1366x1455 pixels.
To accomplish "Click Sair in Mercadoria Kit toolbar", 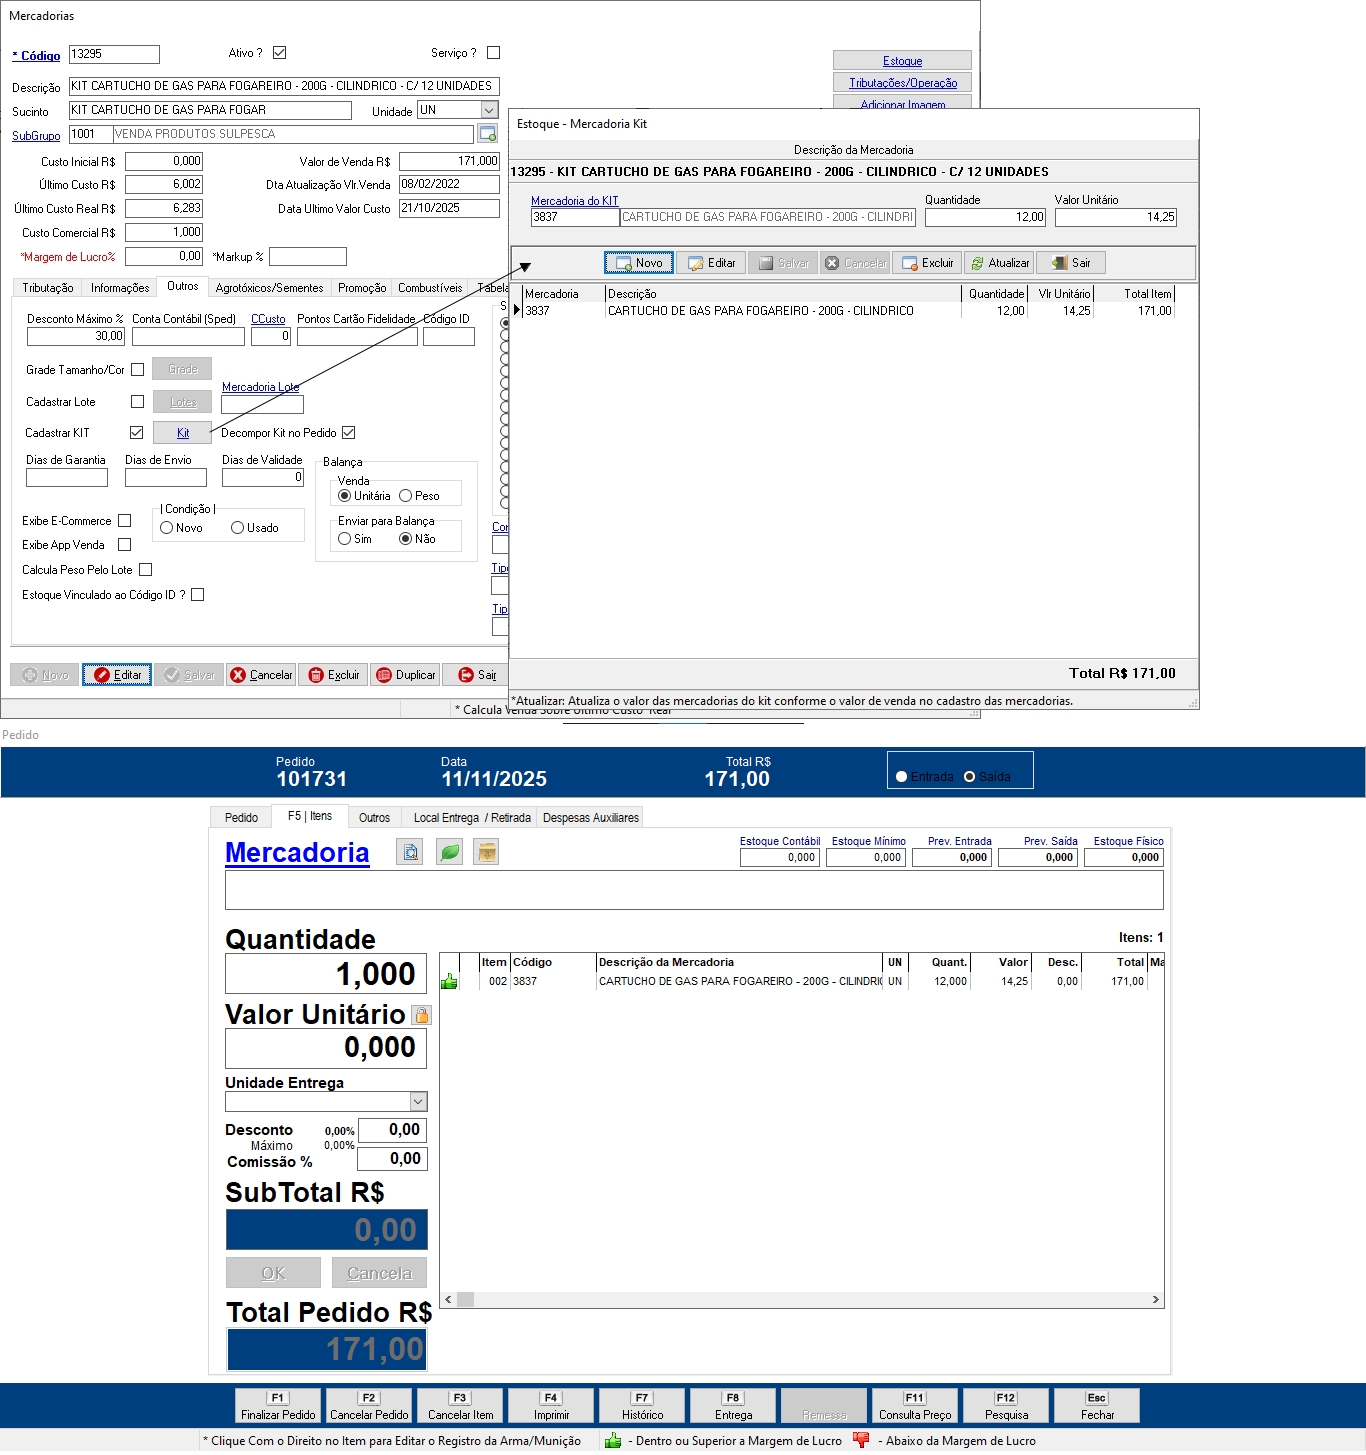I will click(1071, 263).
